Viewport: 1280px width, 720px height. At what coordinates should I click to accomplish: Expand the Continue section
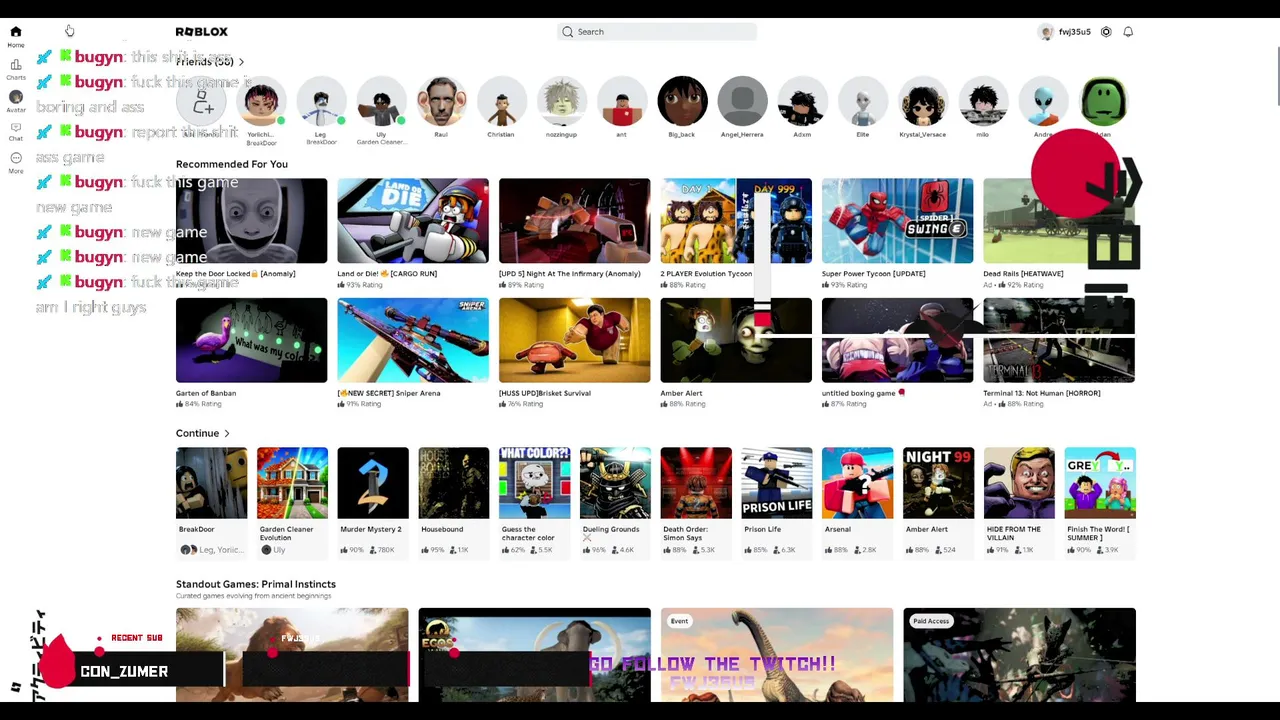pos(203,434)
